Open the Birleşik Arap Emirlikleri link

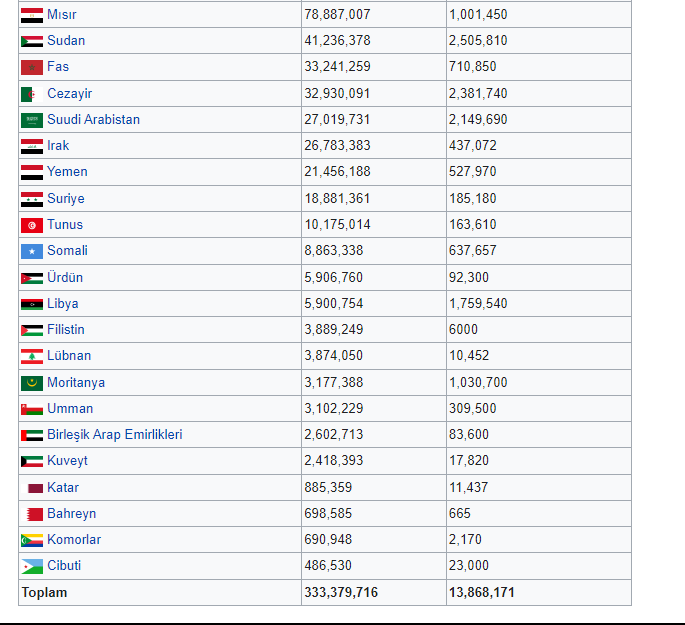pos(114,435)
